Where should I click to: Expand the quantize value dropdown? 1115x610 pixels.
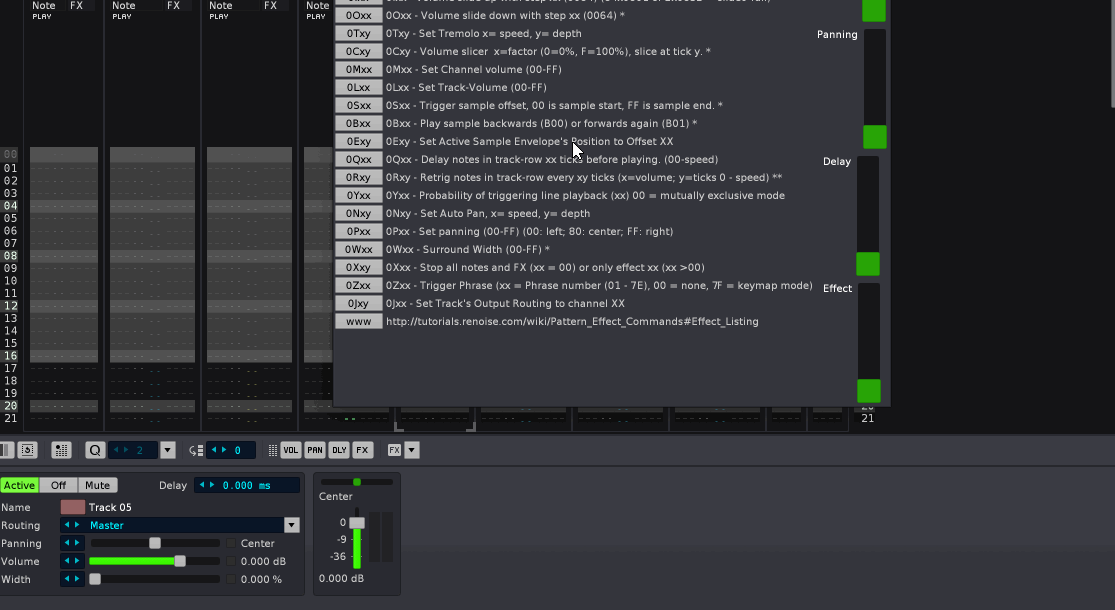[x=167, y=450]
